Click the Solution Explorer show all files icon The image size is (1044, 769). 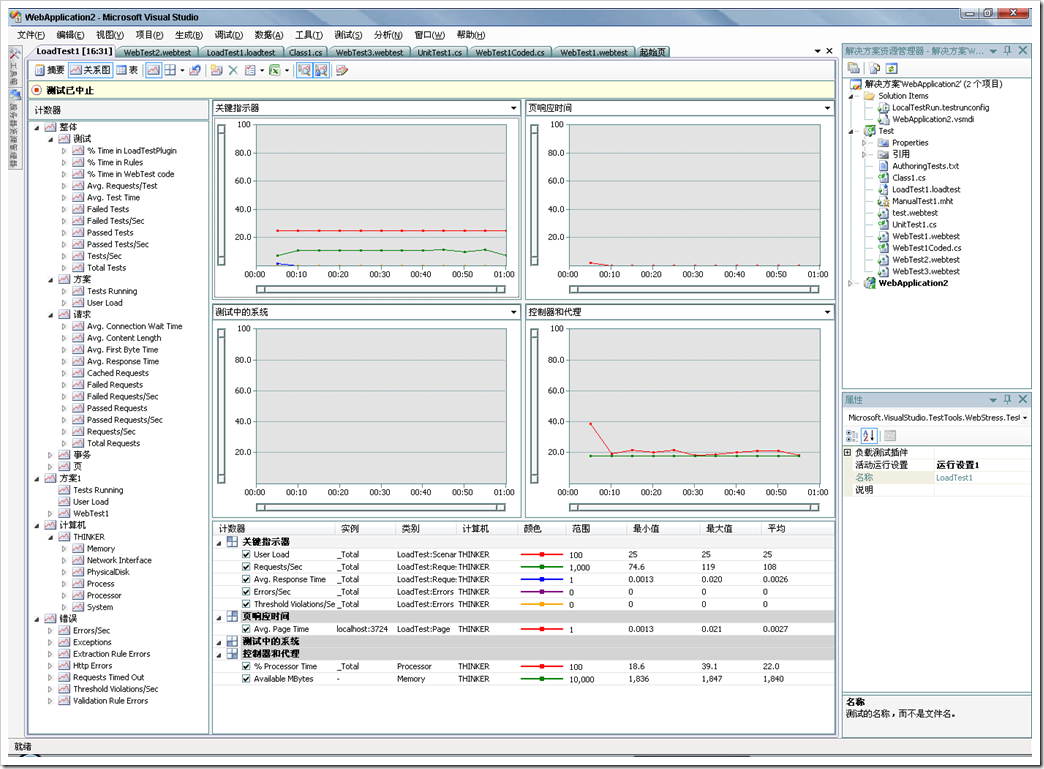click(875, 68)
